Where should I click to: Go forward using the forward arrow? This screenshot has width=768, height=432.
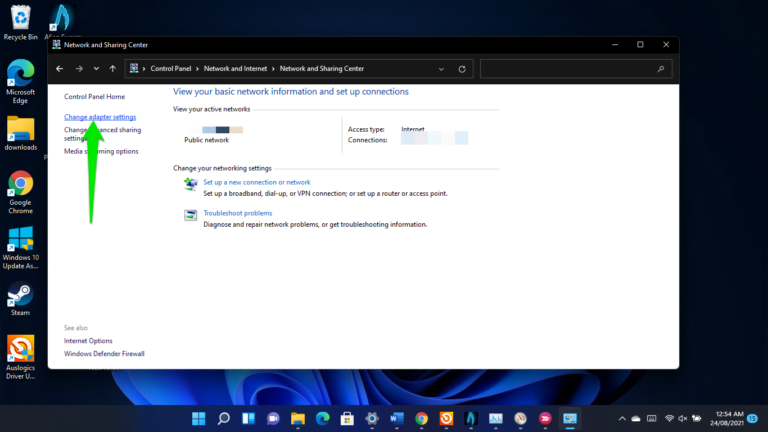pos(79,69)
